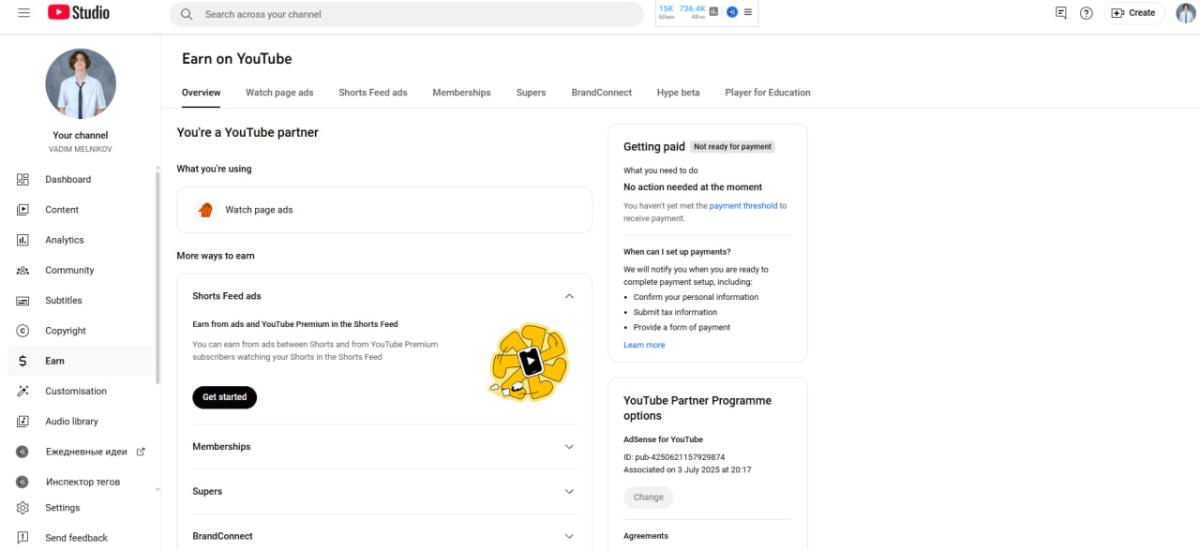Switch to the Shorts Feed ads tab
This screenshot has width=1200, height=550.
373,93
